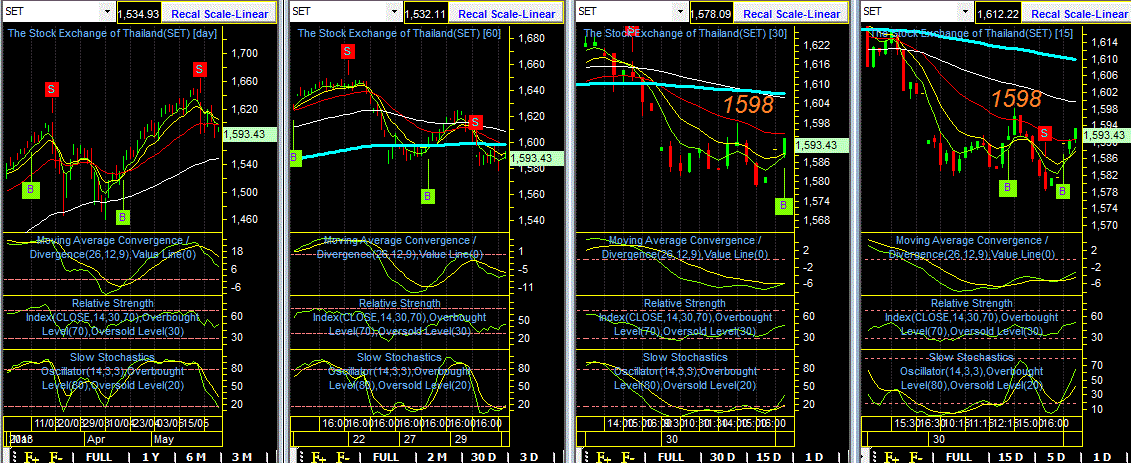Select FULL range on the 30-minute chart

click(671, 457)
